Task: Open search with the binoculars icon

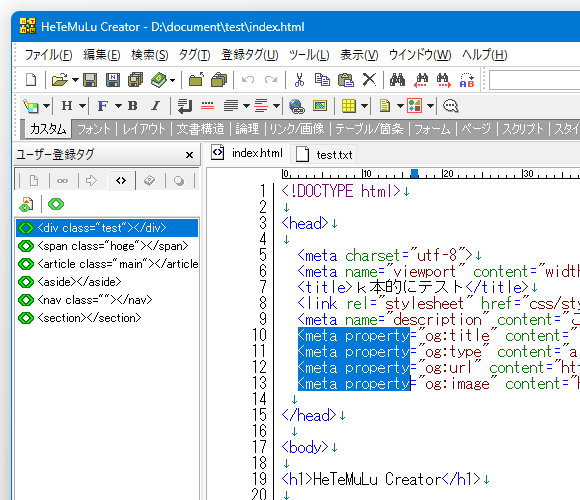Action: click(397, 80)
